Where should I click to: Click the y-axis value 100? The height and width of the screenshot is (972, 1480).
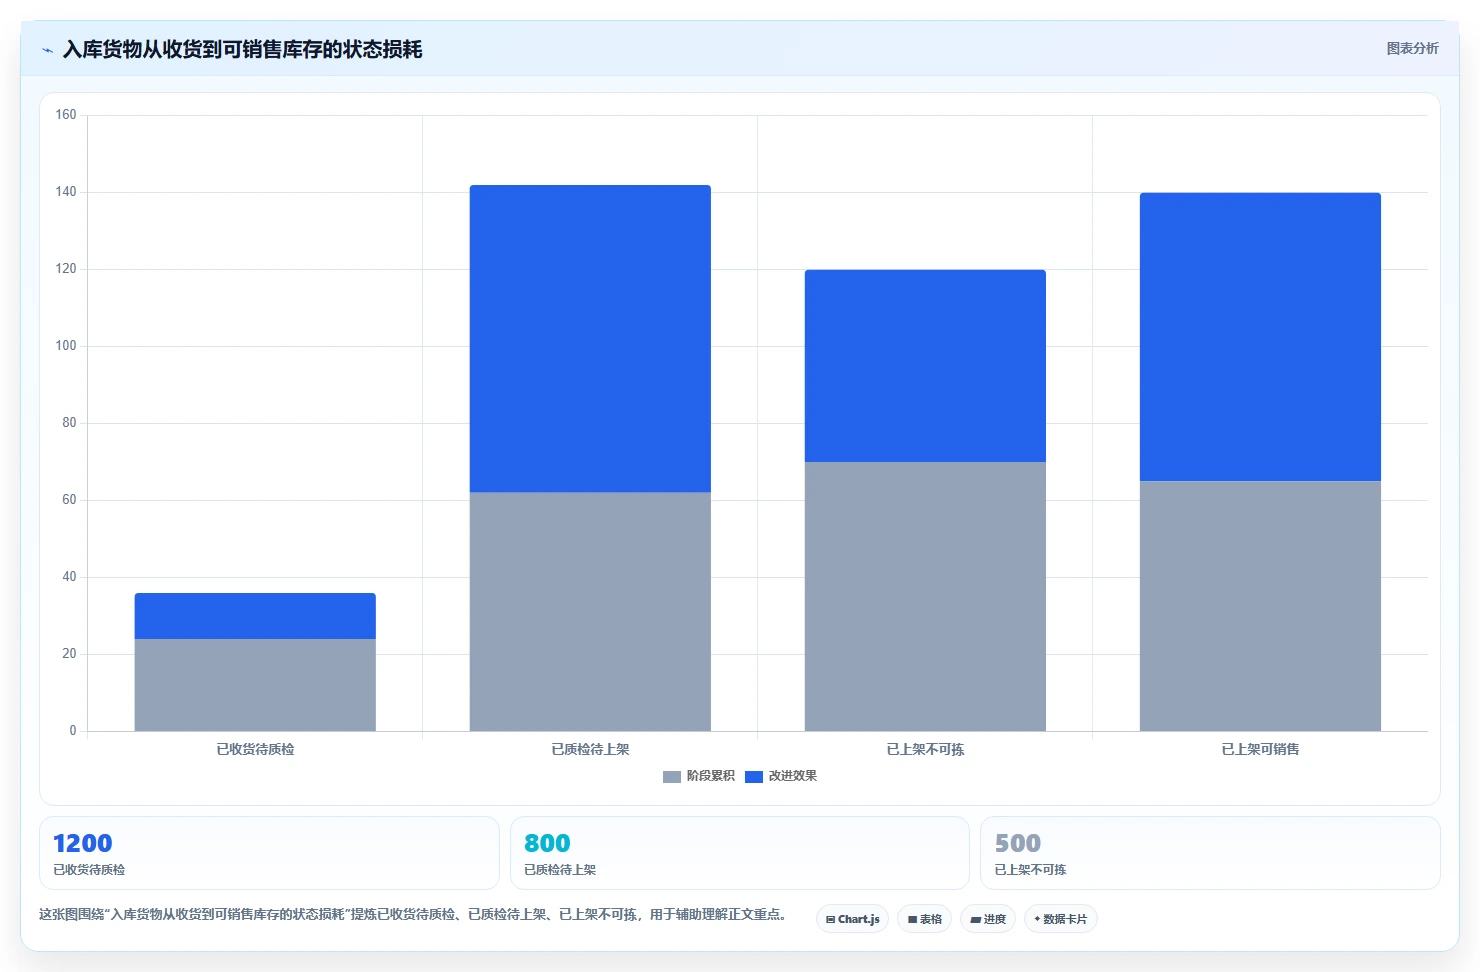66,346
